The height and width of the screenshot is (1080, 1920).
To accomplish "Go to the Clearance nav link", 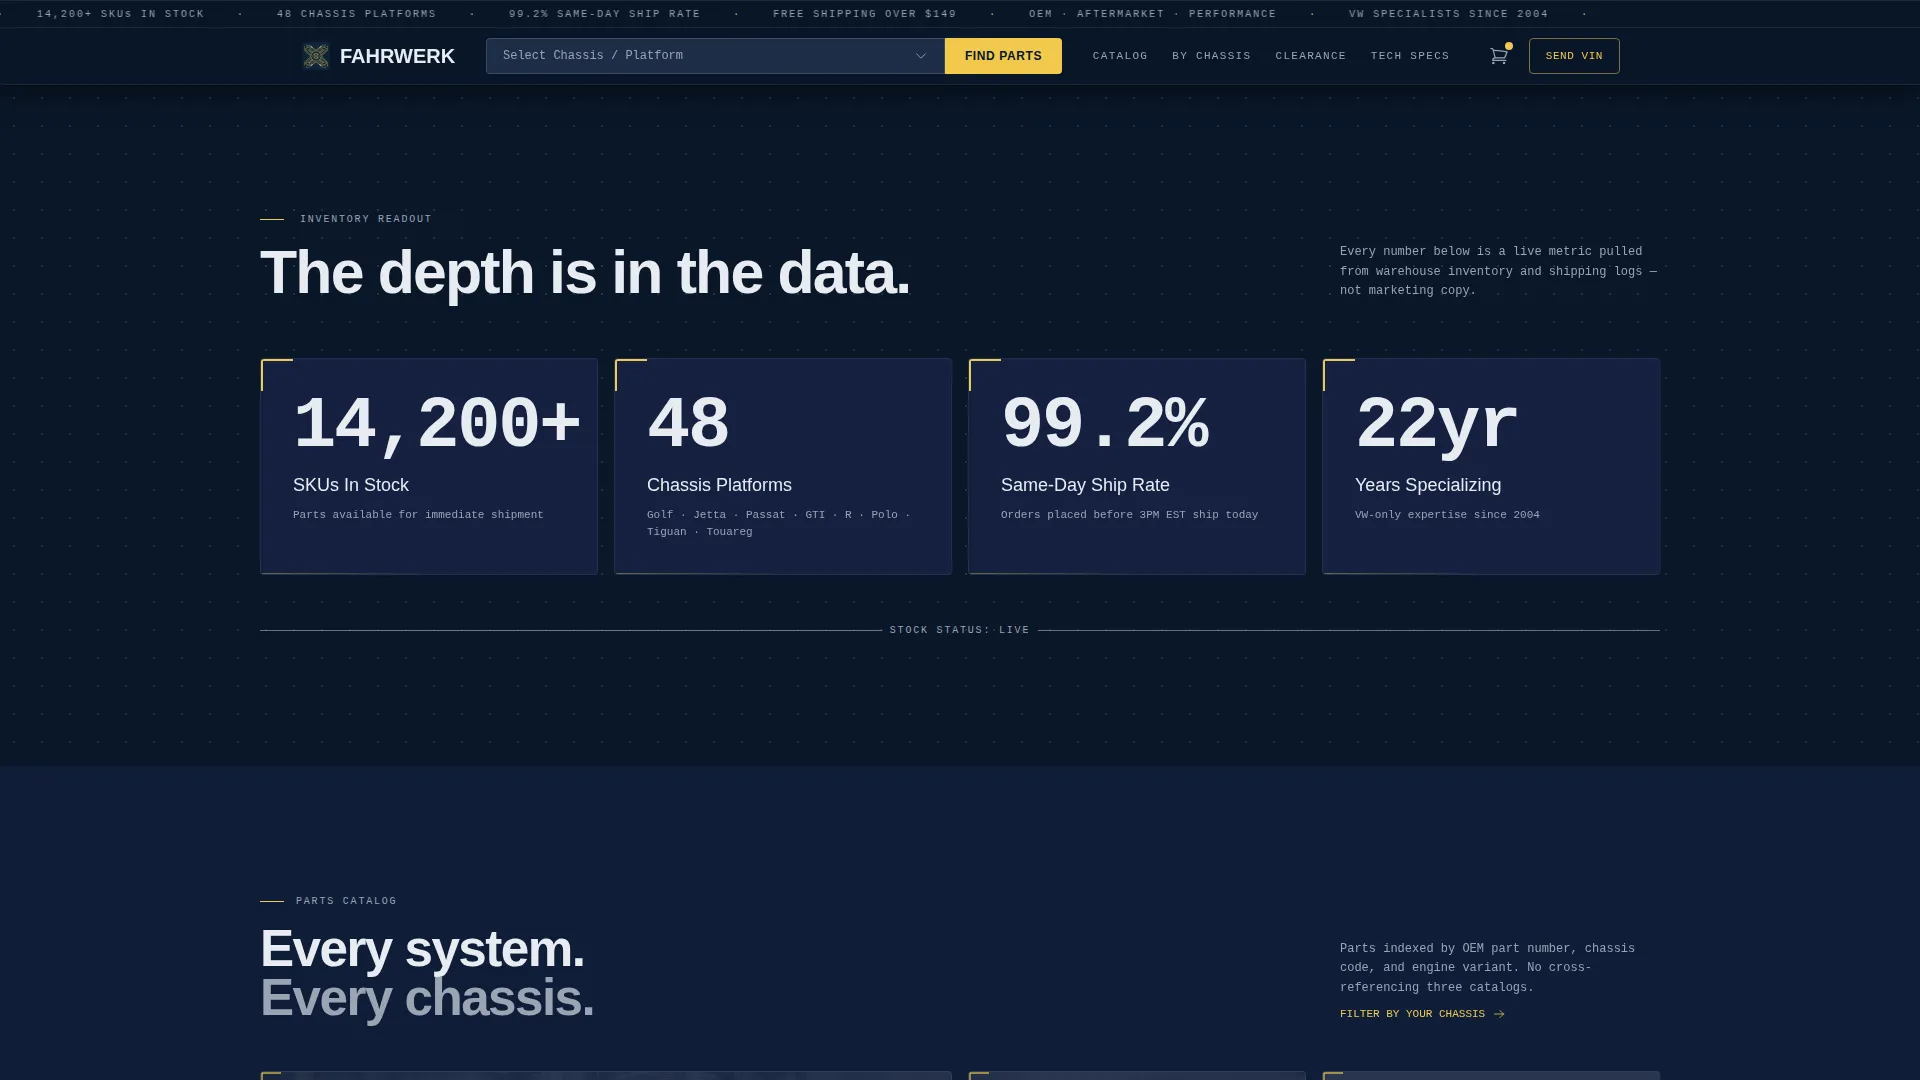I will click(x=1310, y=56).
